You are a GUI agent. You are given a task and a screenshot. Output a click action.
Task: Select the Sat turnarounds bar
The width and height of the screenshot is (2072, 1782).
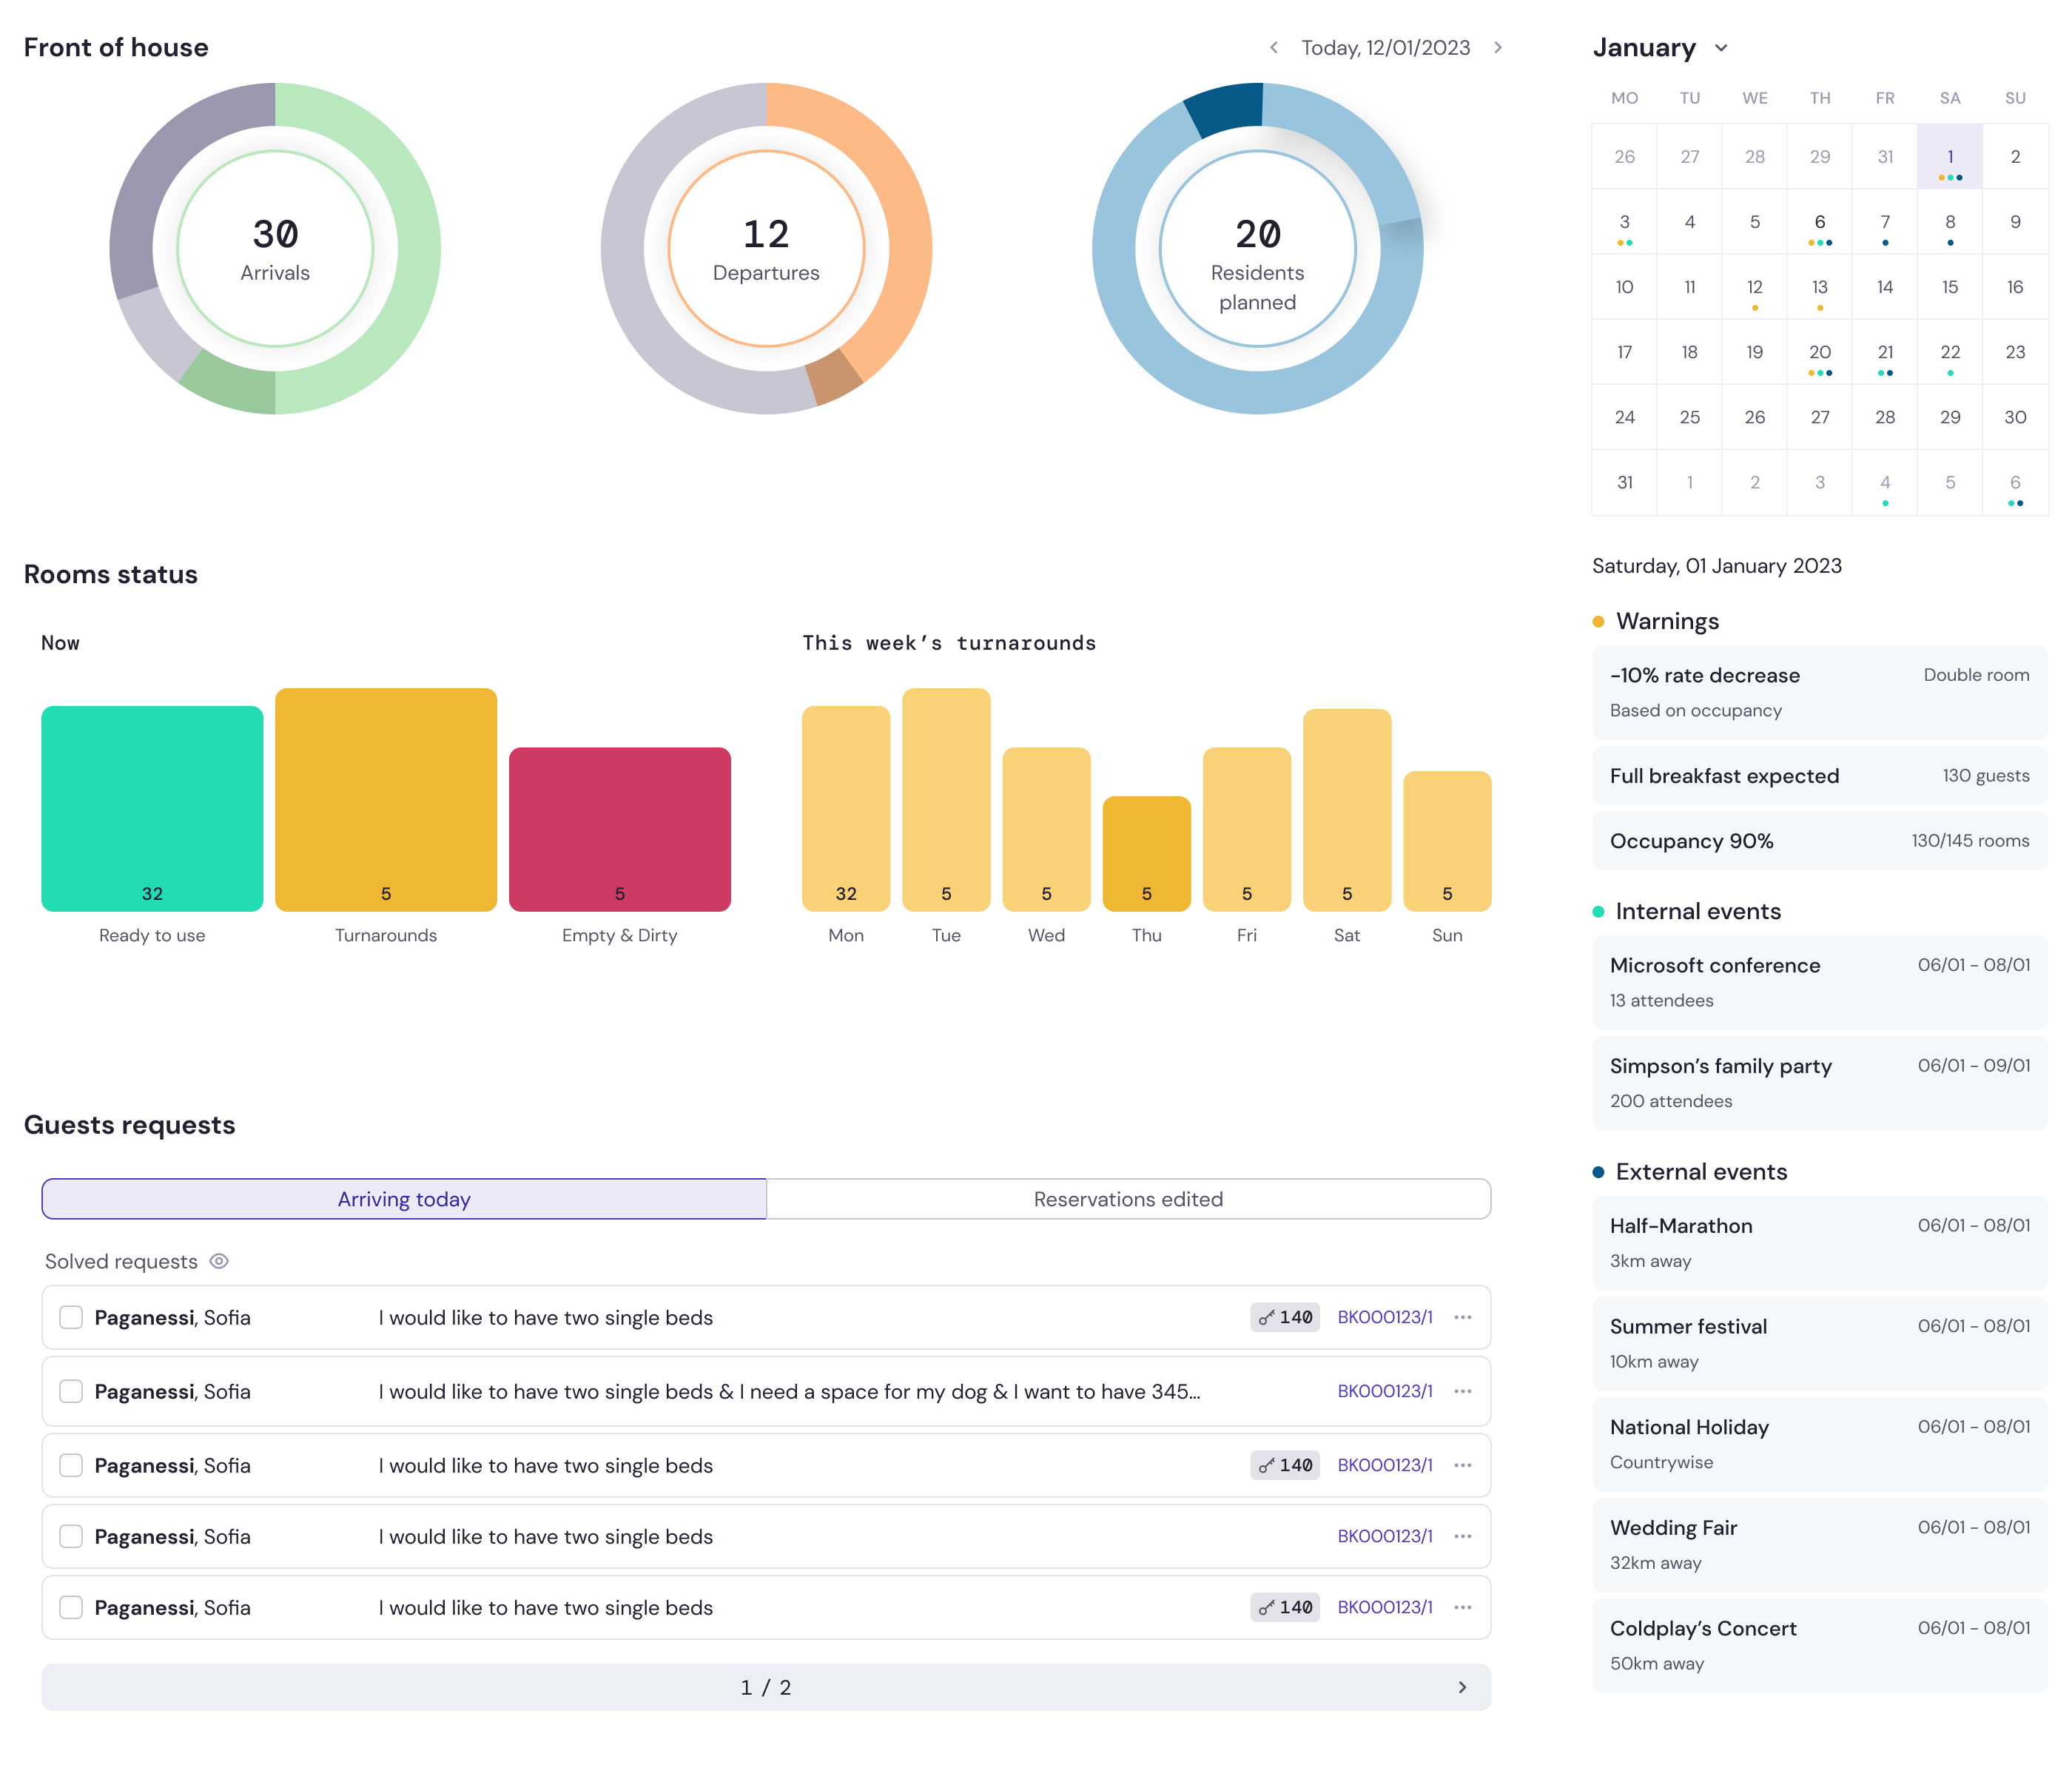click(1347, 810)
